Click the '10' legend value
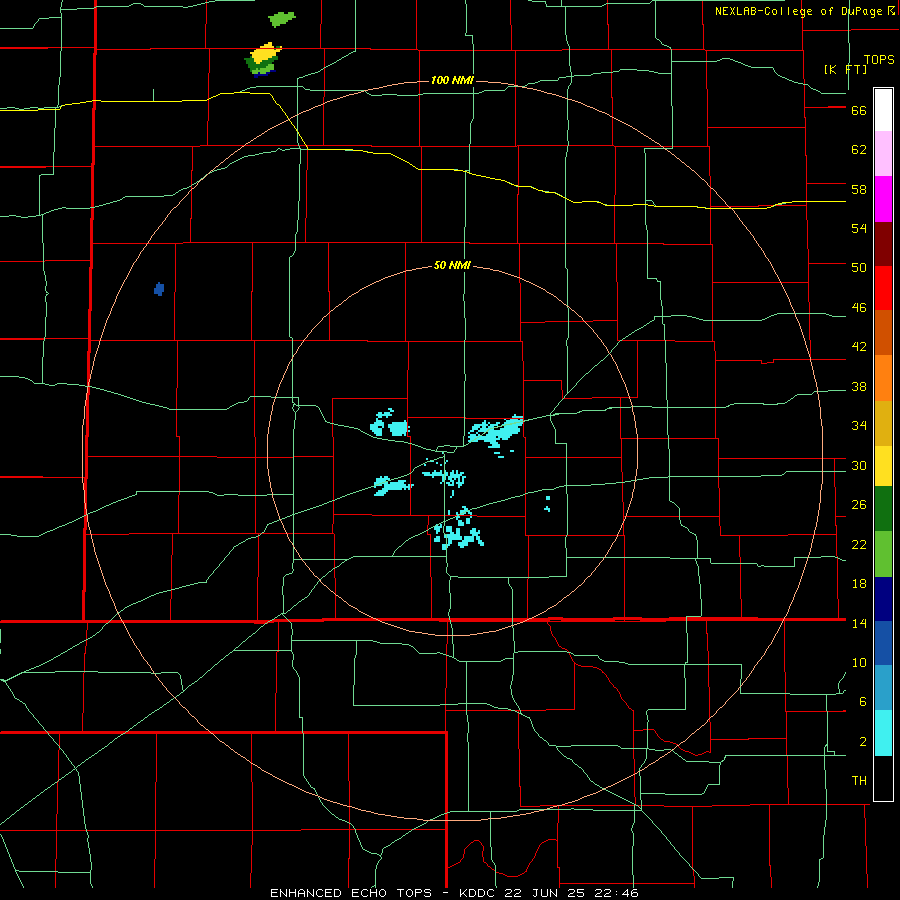This screenshot has height=900, width=900. 859,663
